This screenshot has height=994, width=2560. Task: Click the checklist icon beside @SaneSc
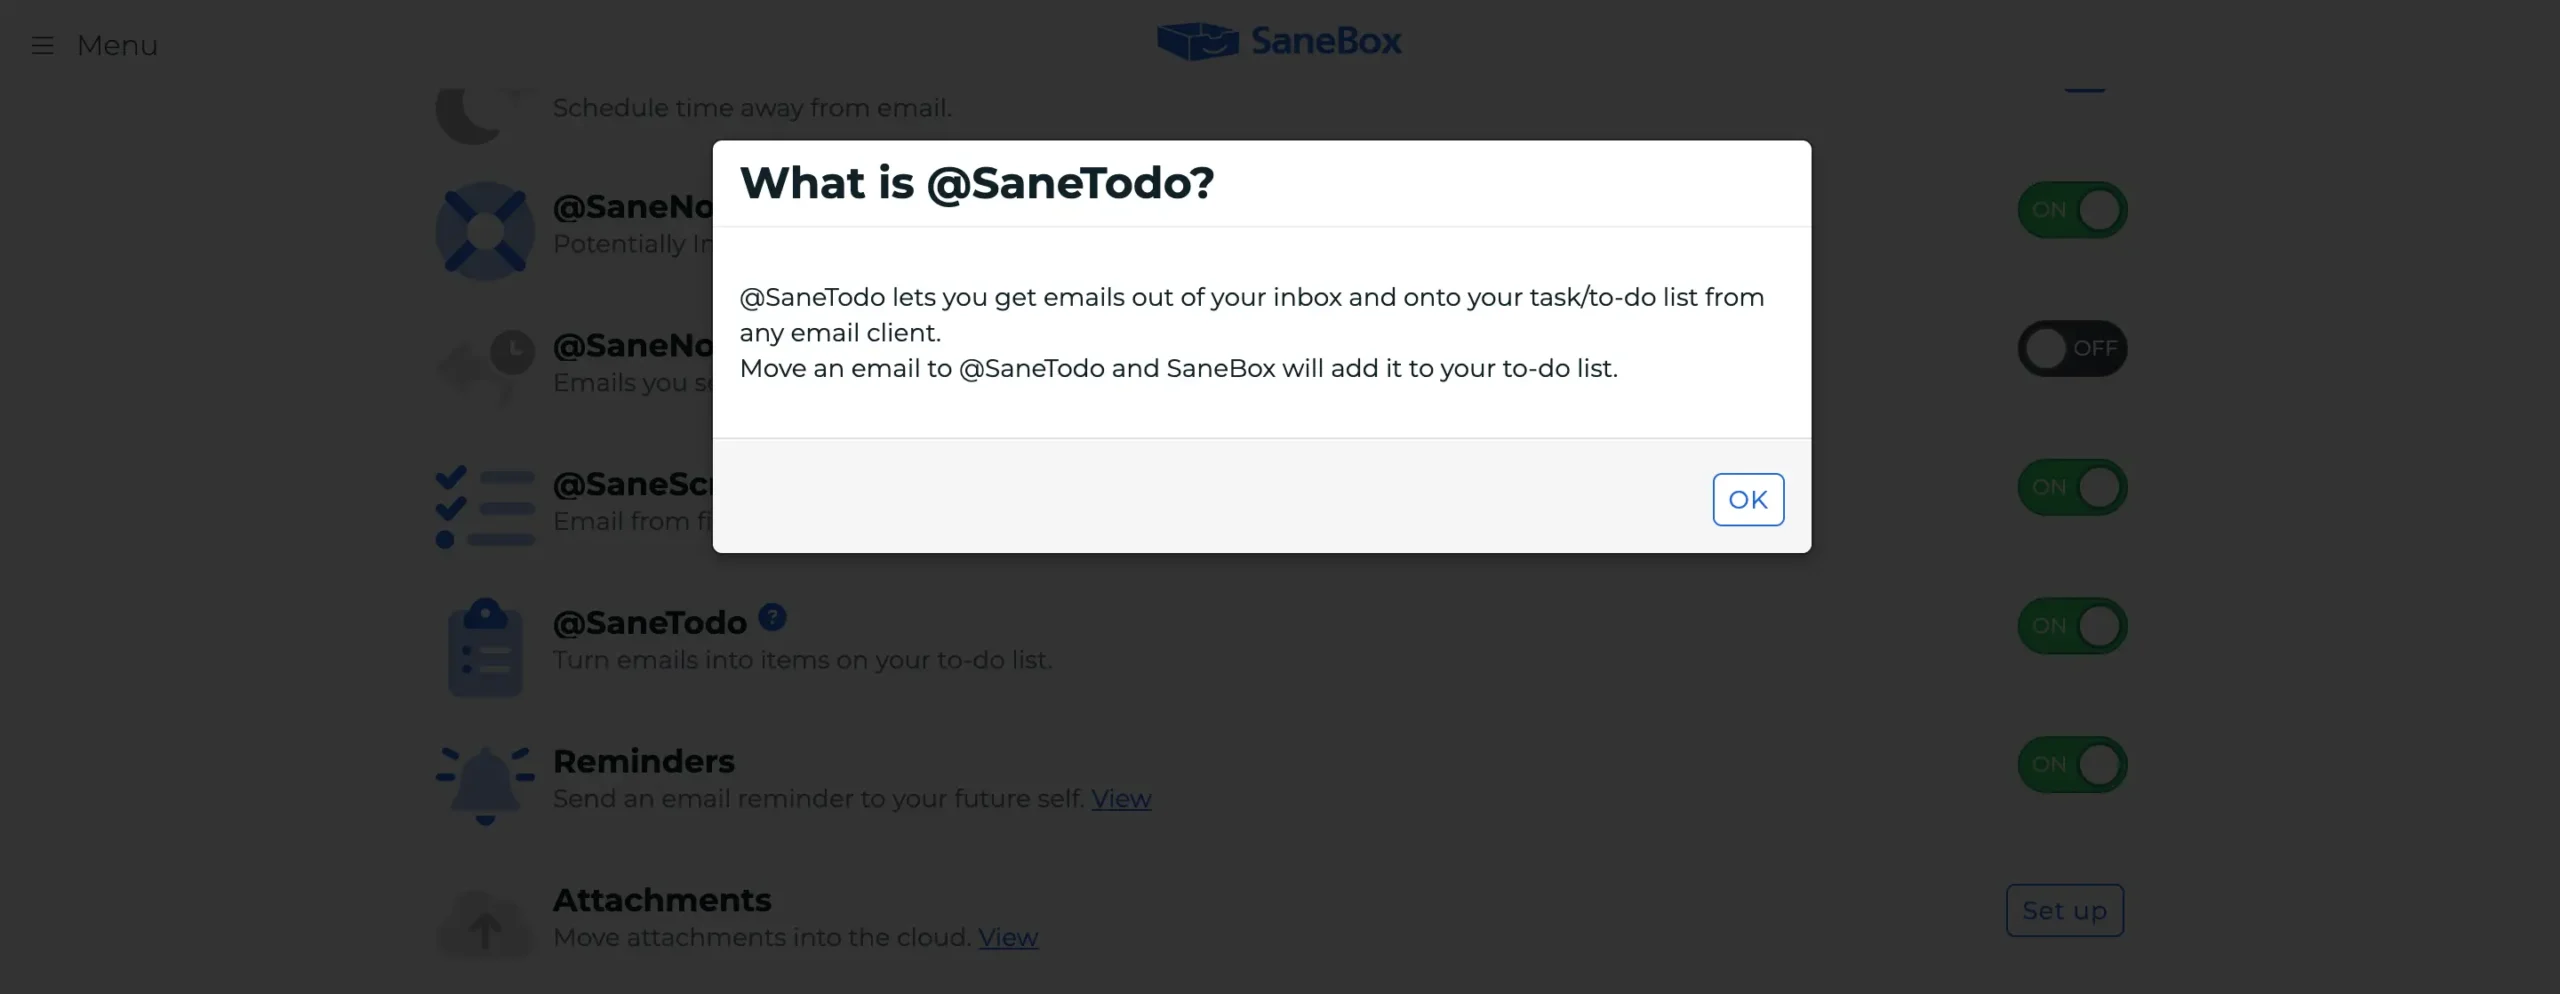485,508
